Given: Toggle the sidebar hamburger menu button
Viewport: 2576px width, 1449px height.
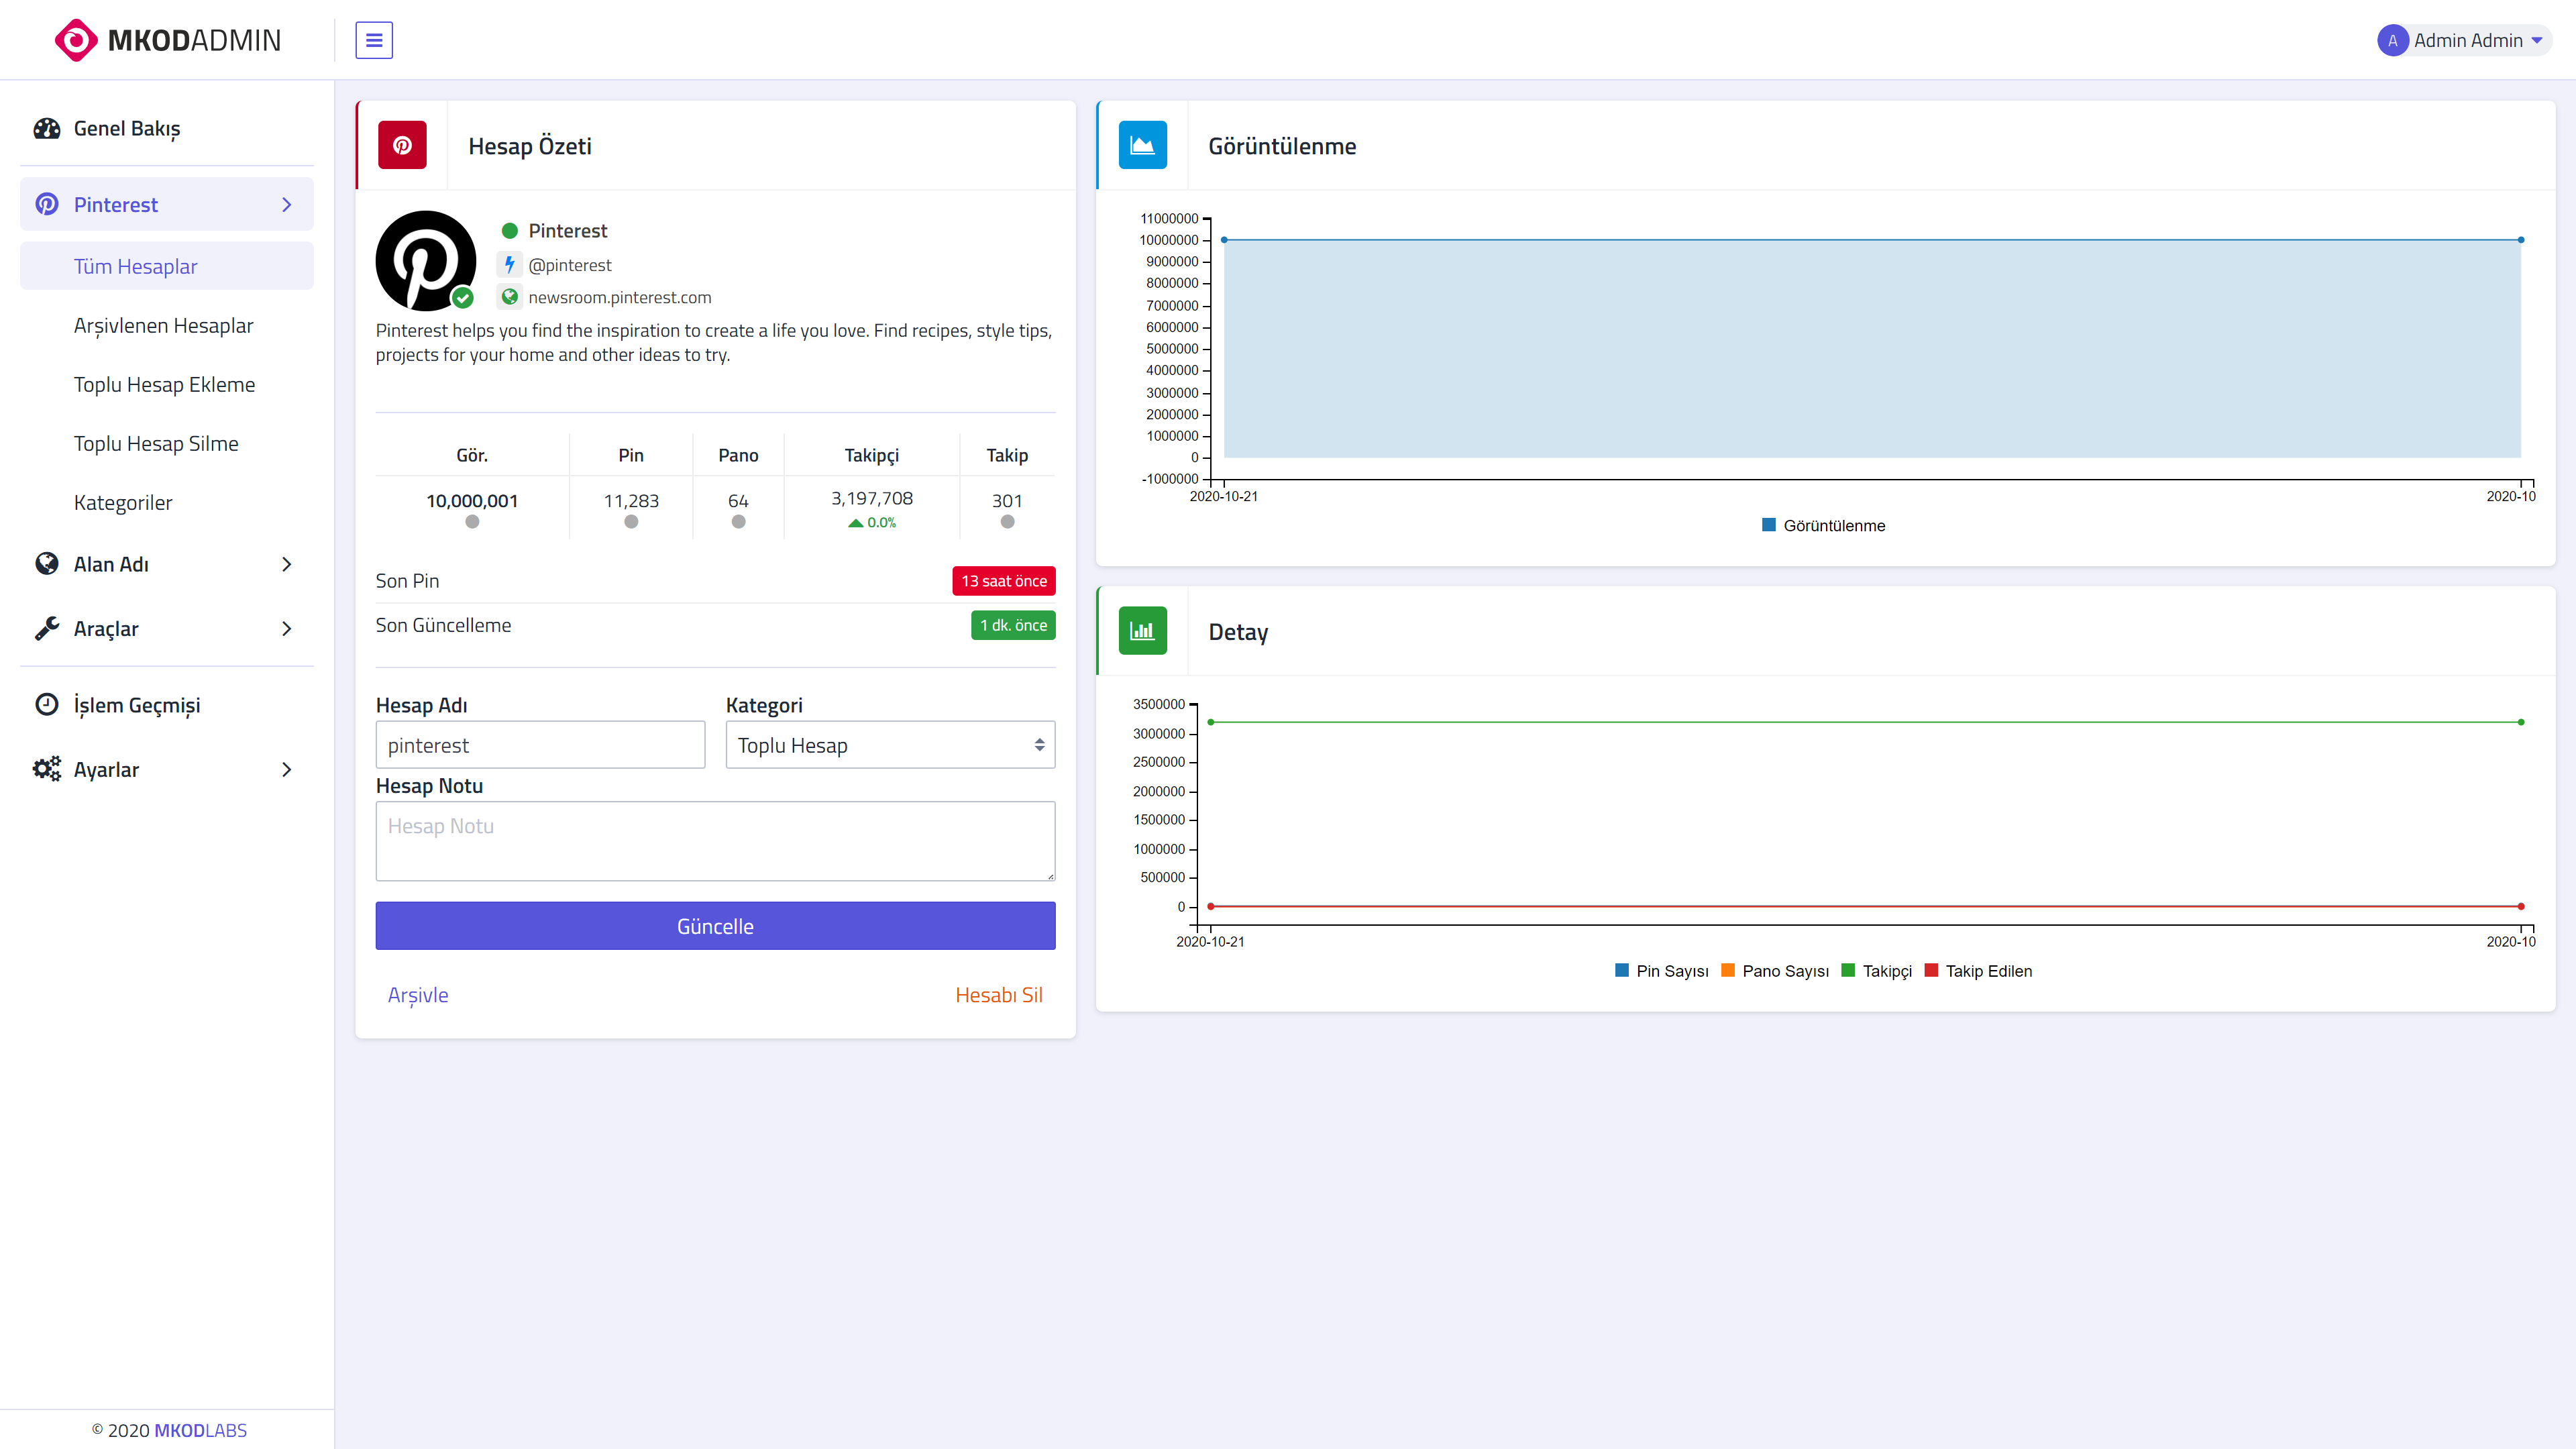Looking at the screenshot, I should pos(374,40).
